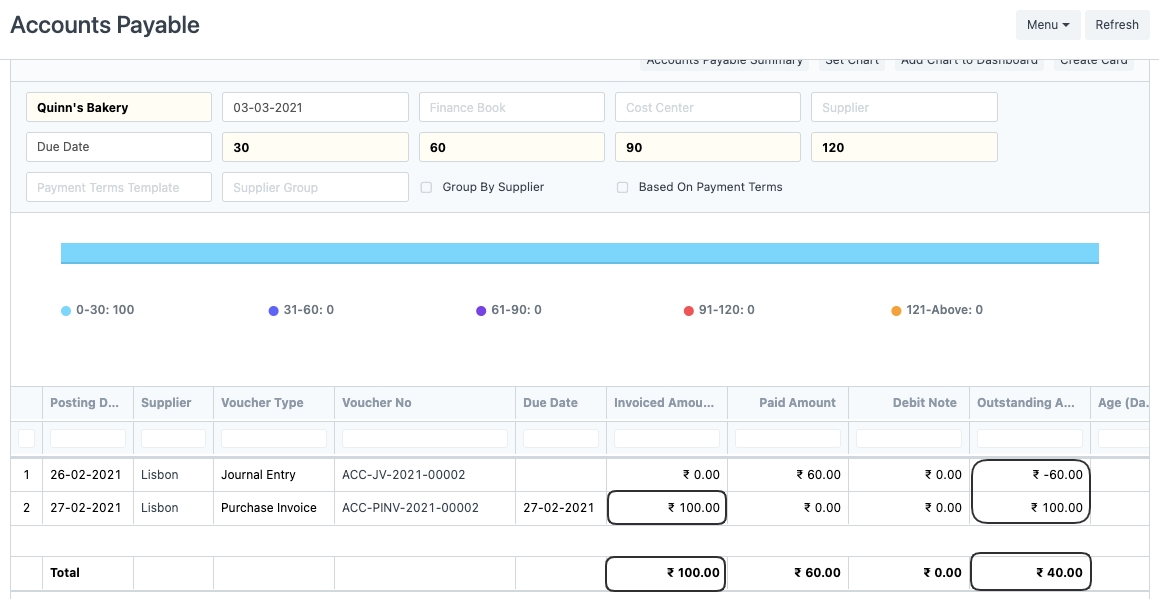The width and height of the screenshot is (1159, 599).
Task: Click the Refresh button
Action: [1116, 25]
